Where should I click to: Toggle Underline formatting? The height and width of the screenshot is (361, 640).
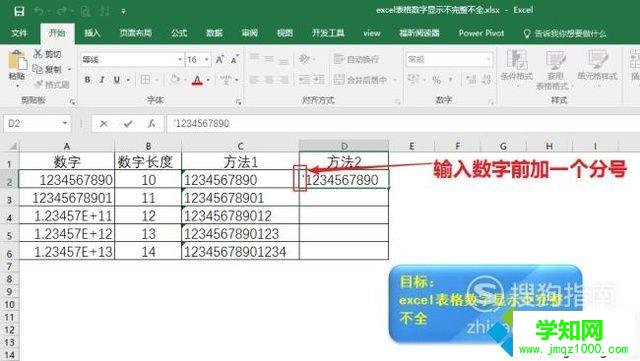tap(117, 80)
